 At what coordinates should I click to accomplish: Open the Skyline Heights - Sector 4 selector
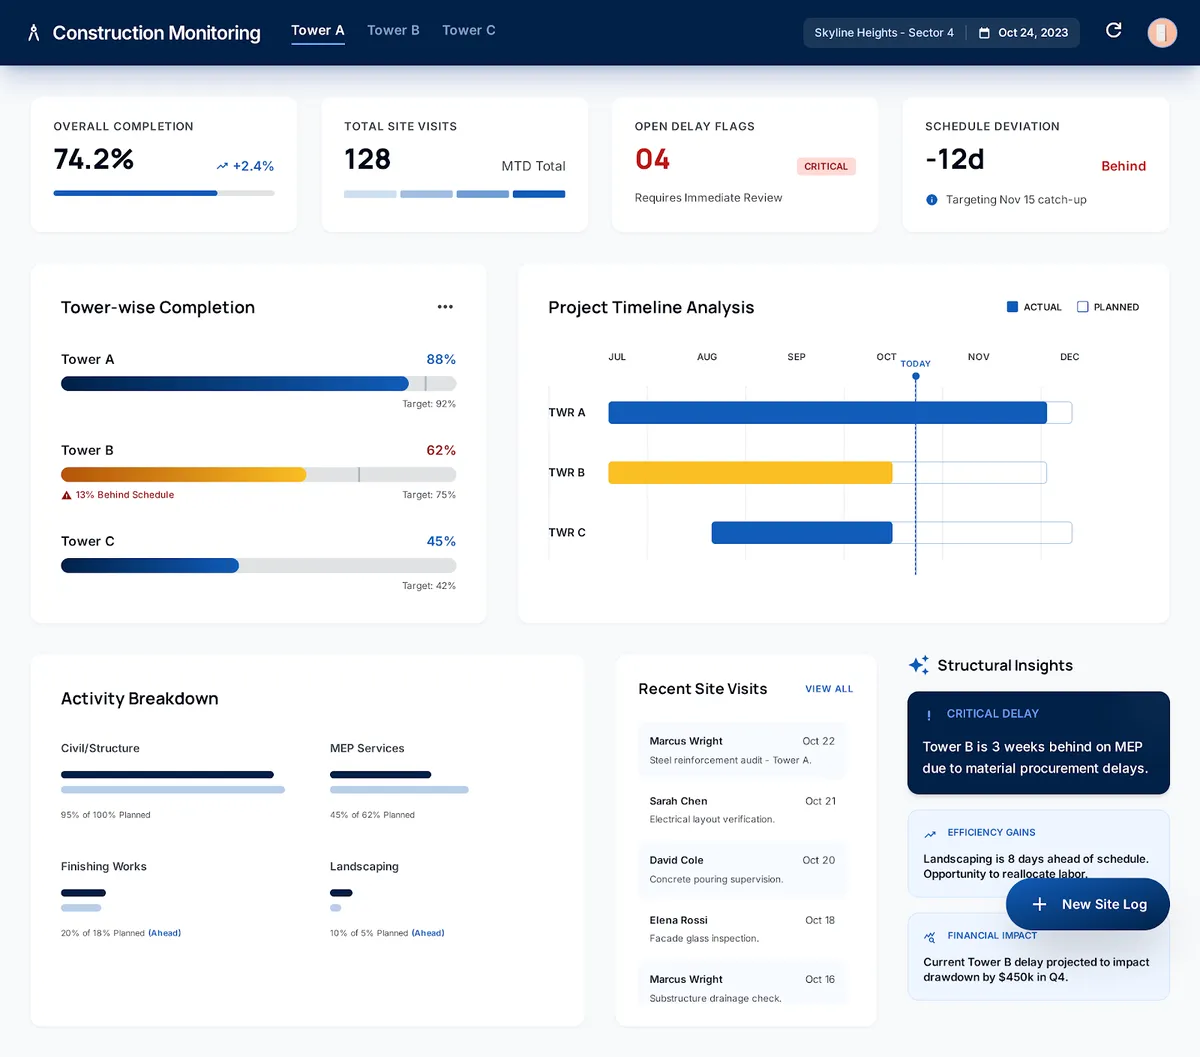click(883, 32)
